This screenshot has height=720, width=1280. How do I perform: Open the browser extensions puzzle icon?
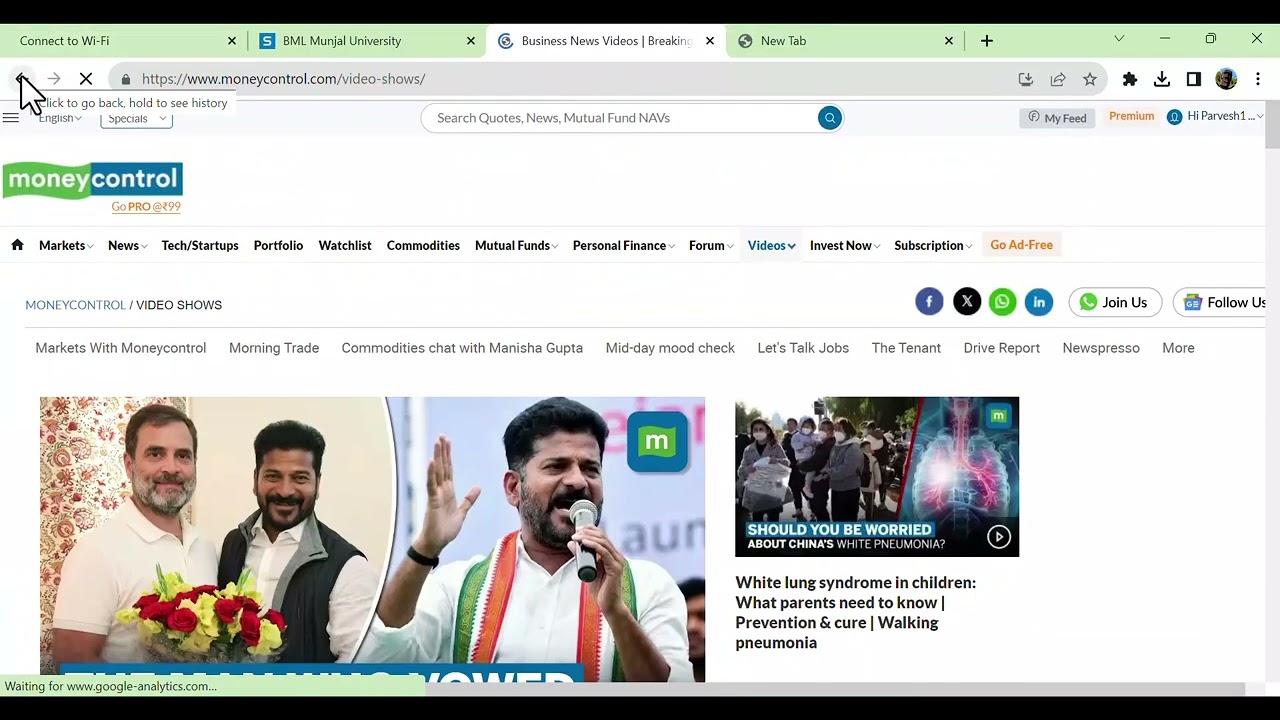[x=1130, y=79]
